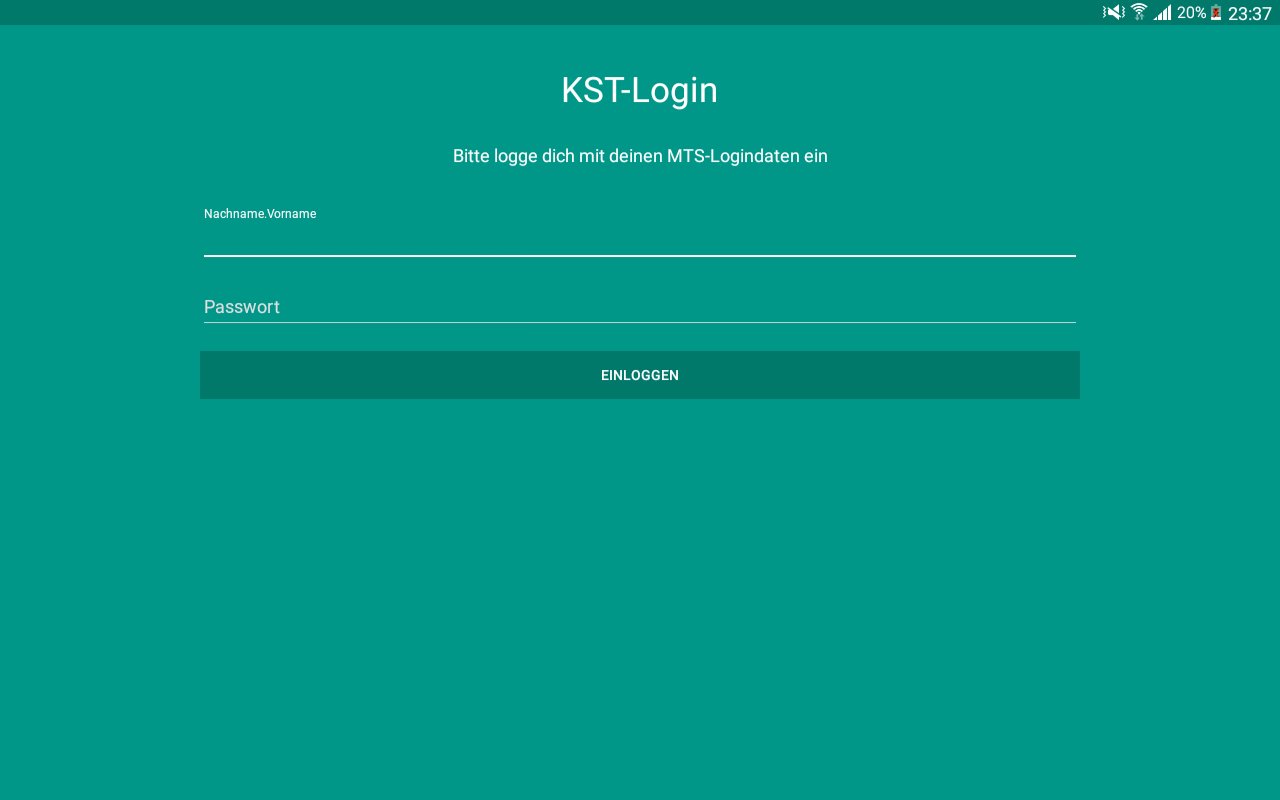
Task: Click inside the Nachname.Vorname field
Action: click(x=640, y=240)
